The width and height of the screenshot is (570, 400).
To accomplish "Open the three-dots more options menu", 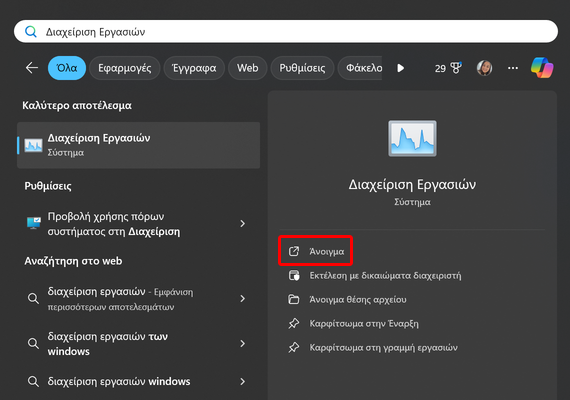I will pos(513,68).
